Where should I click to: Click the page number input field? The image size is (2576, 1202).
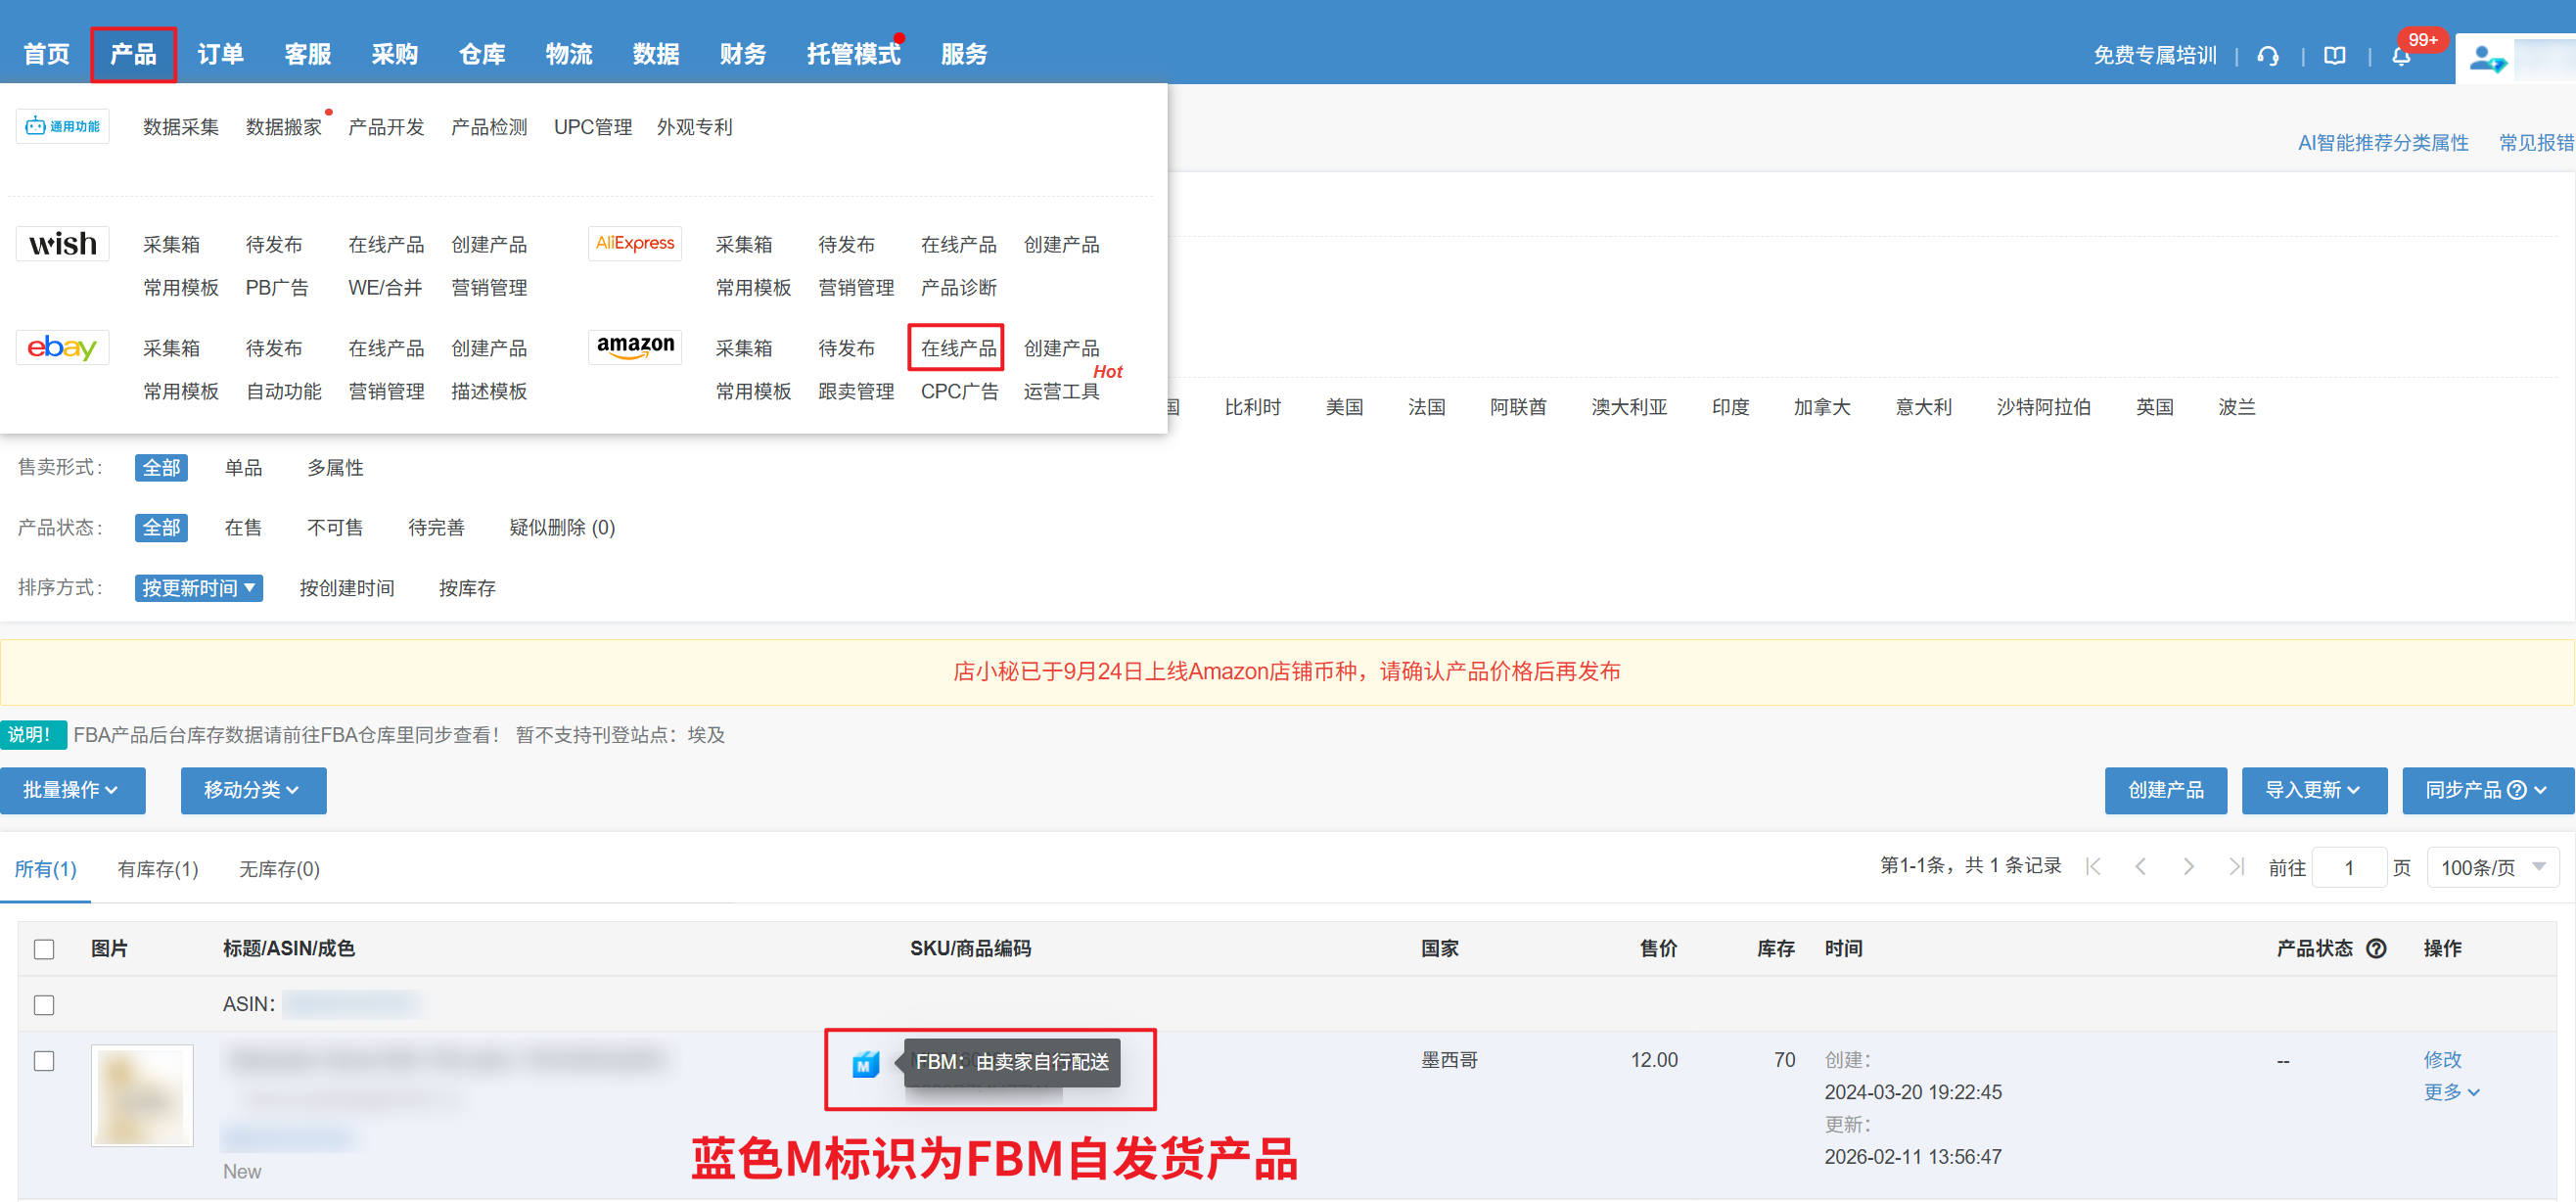[2349, 868]
